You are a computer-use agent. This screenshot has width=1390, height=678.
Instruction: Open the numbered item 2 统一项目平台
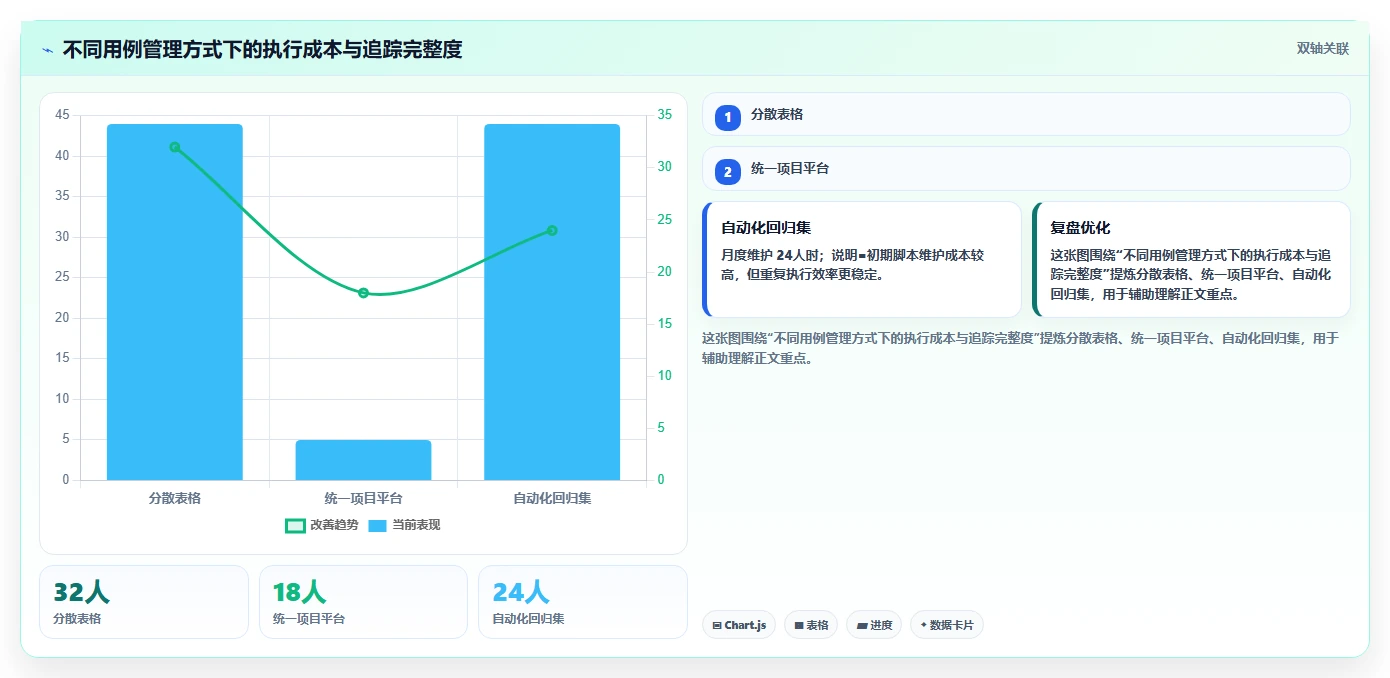tap(1026, 169)
